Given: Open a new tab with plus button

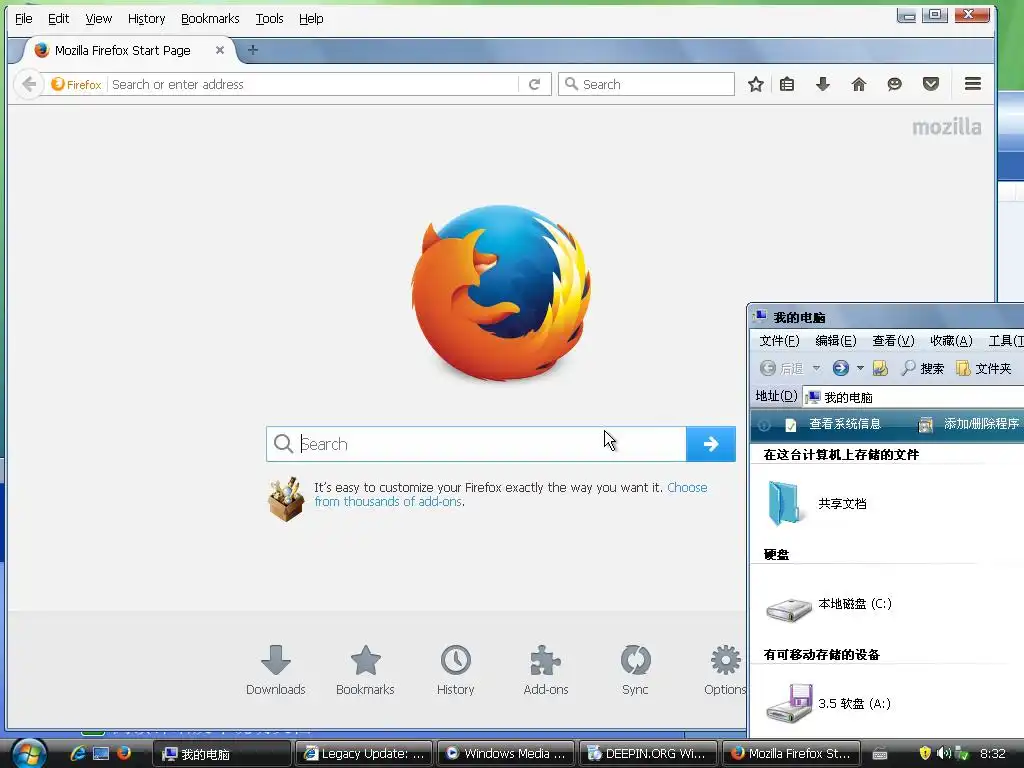Looking at the screenshot, I should coord(253,50).
